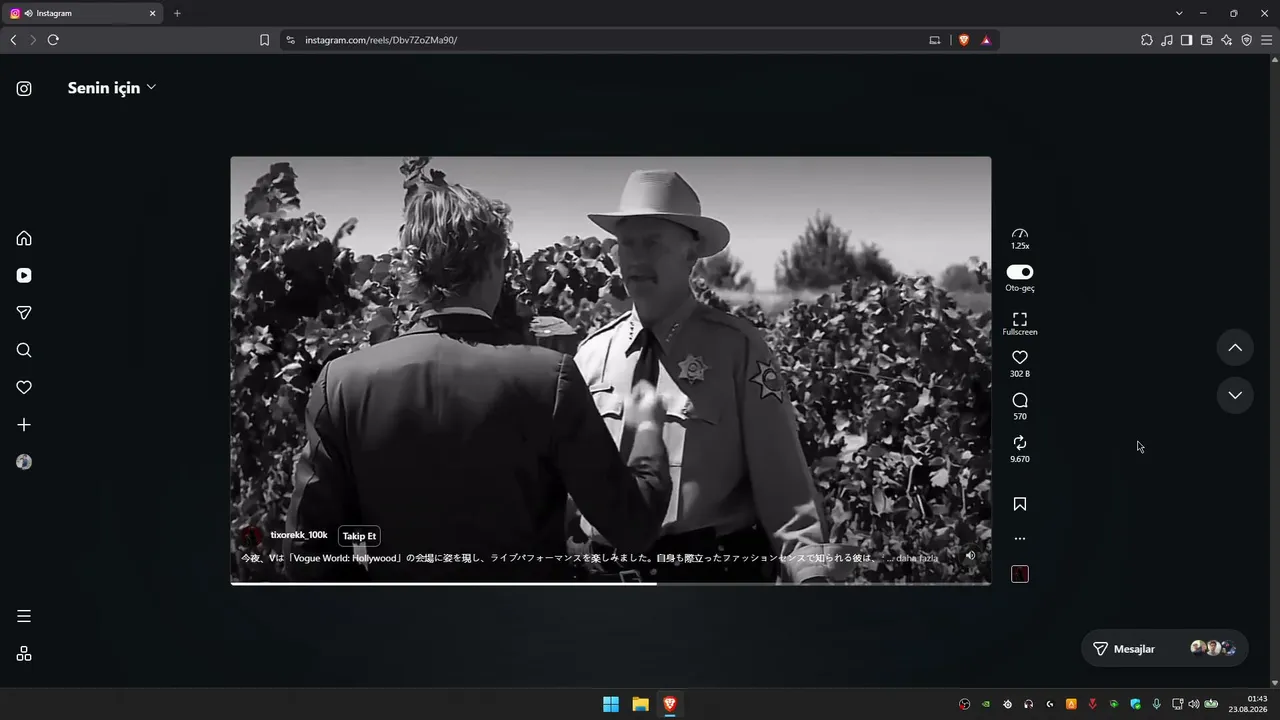Open Notifications heart in the left sidebar

pyautogui.click(x=24, y=388)
